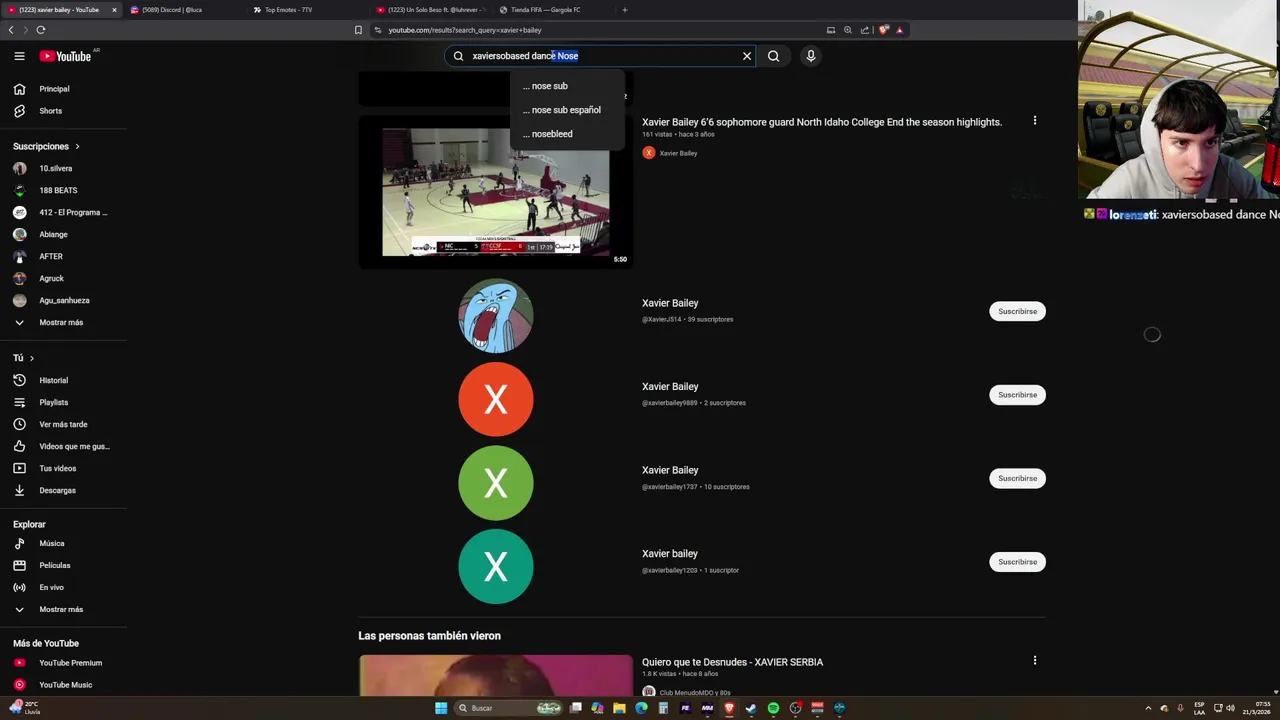Open YouTube Music in the sidebar
The height and width of the screenshot is (720, 1280).
coord(64,685)
